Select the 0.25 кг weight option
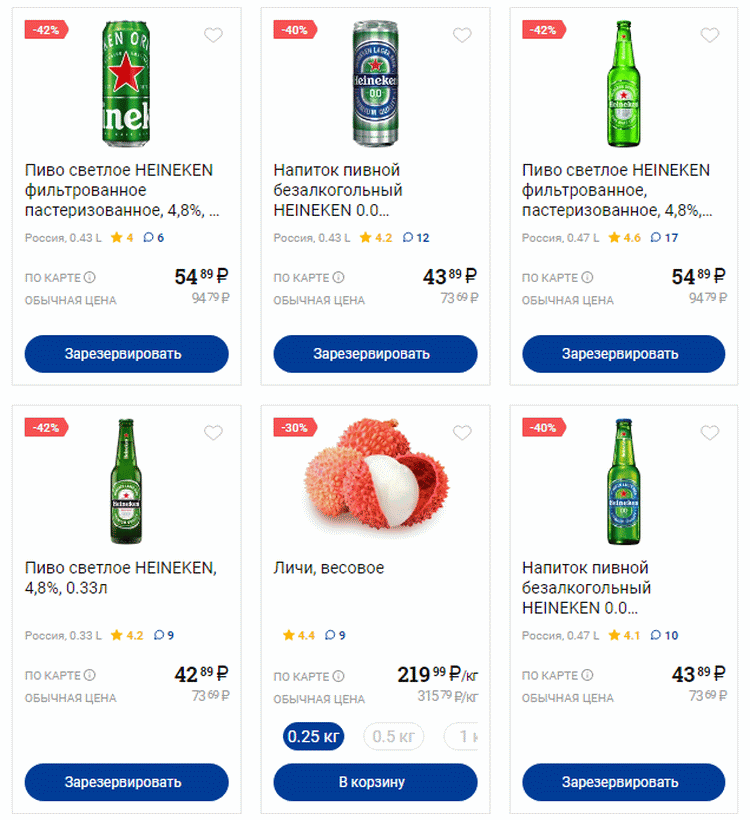Viewport: 750px width, 820px height. (x=313, y=737)
